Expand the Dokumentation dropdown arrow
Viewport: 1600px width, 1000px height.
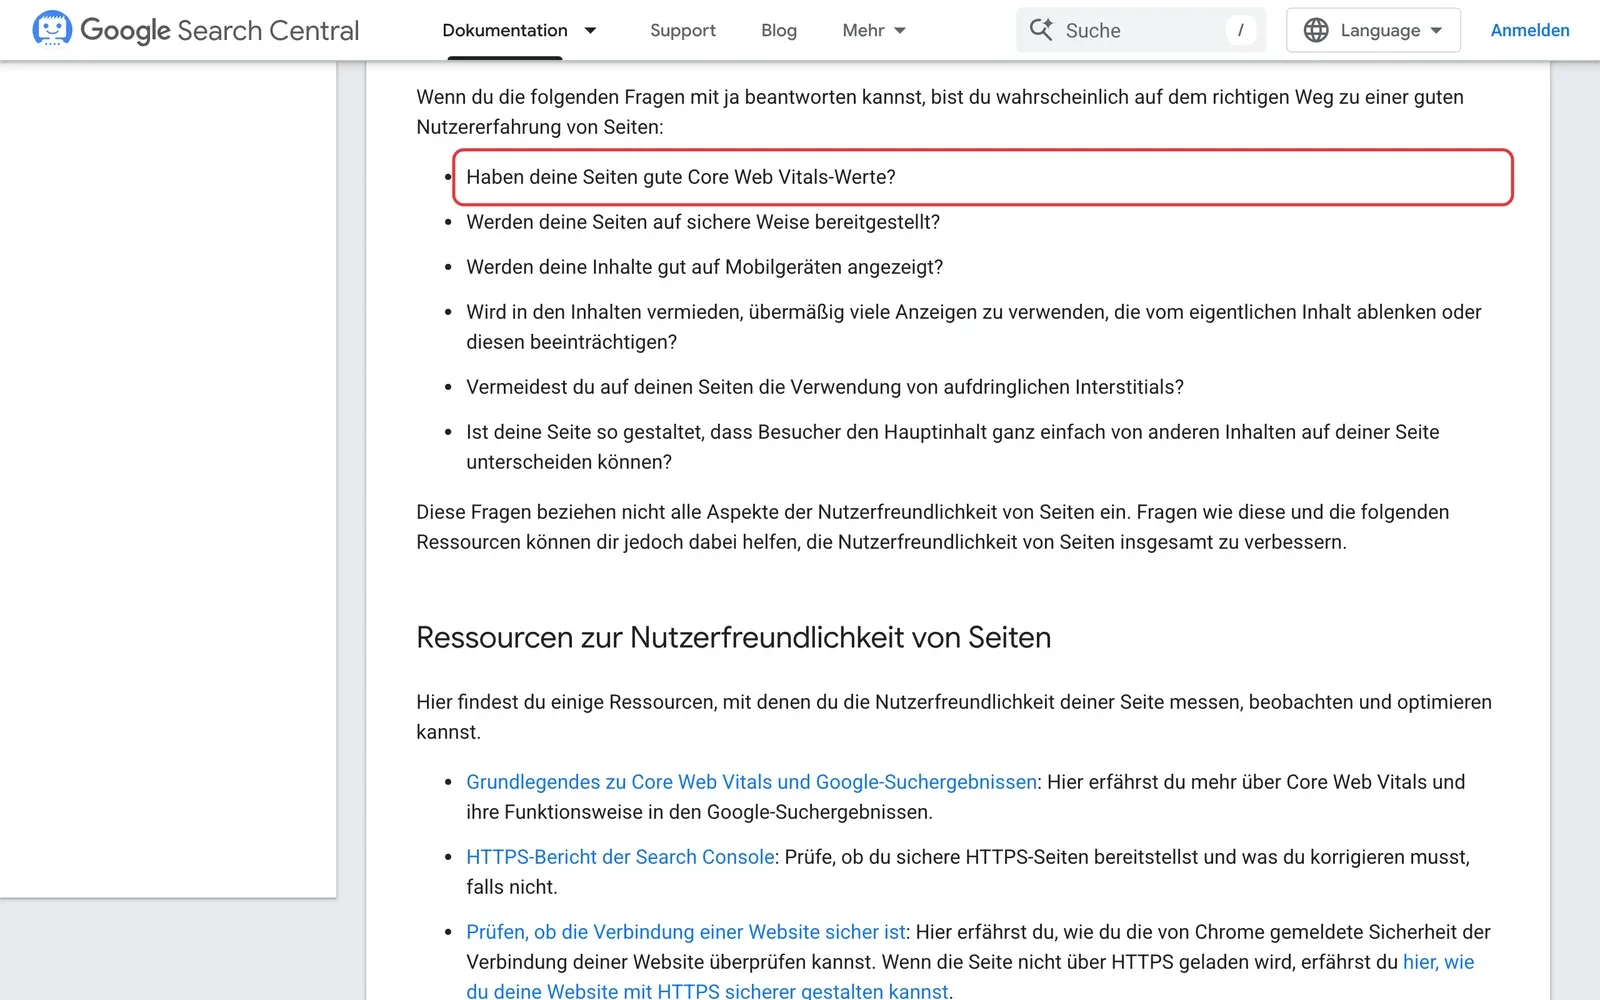pyautogui.click(x=590, y=30)
